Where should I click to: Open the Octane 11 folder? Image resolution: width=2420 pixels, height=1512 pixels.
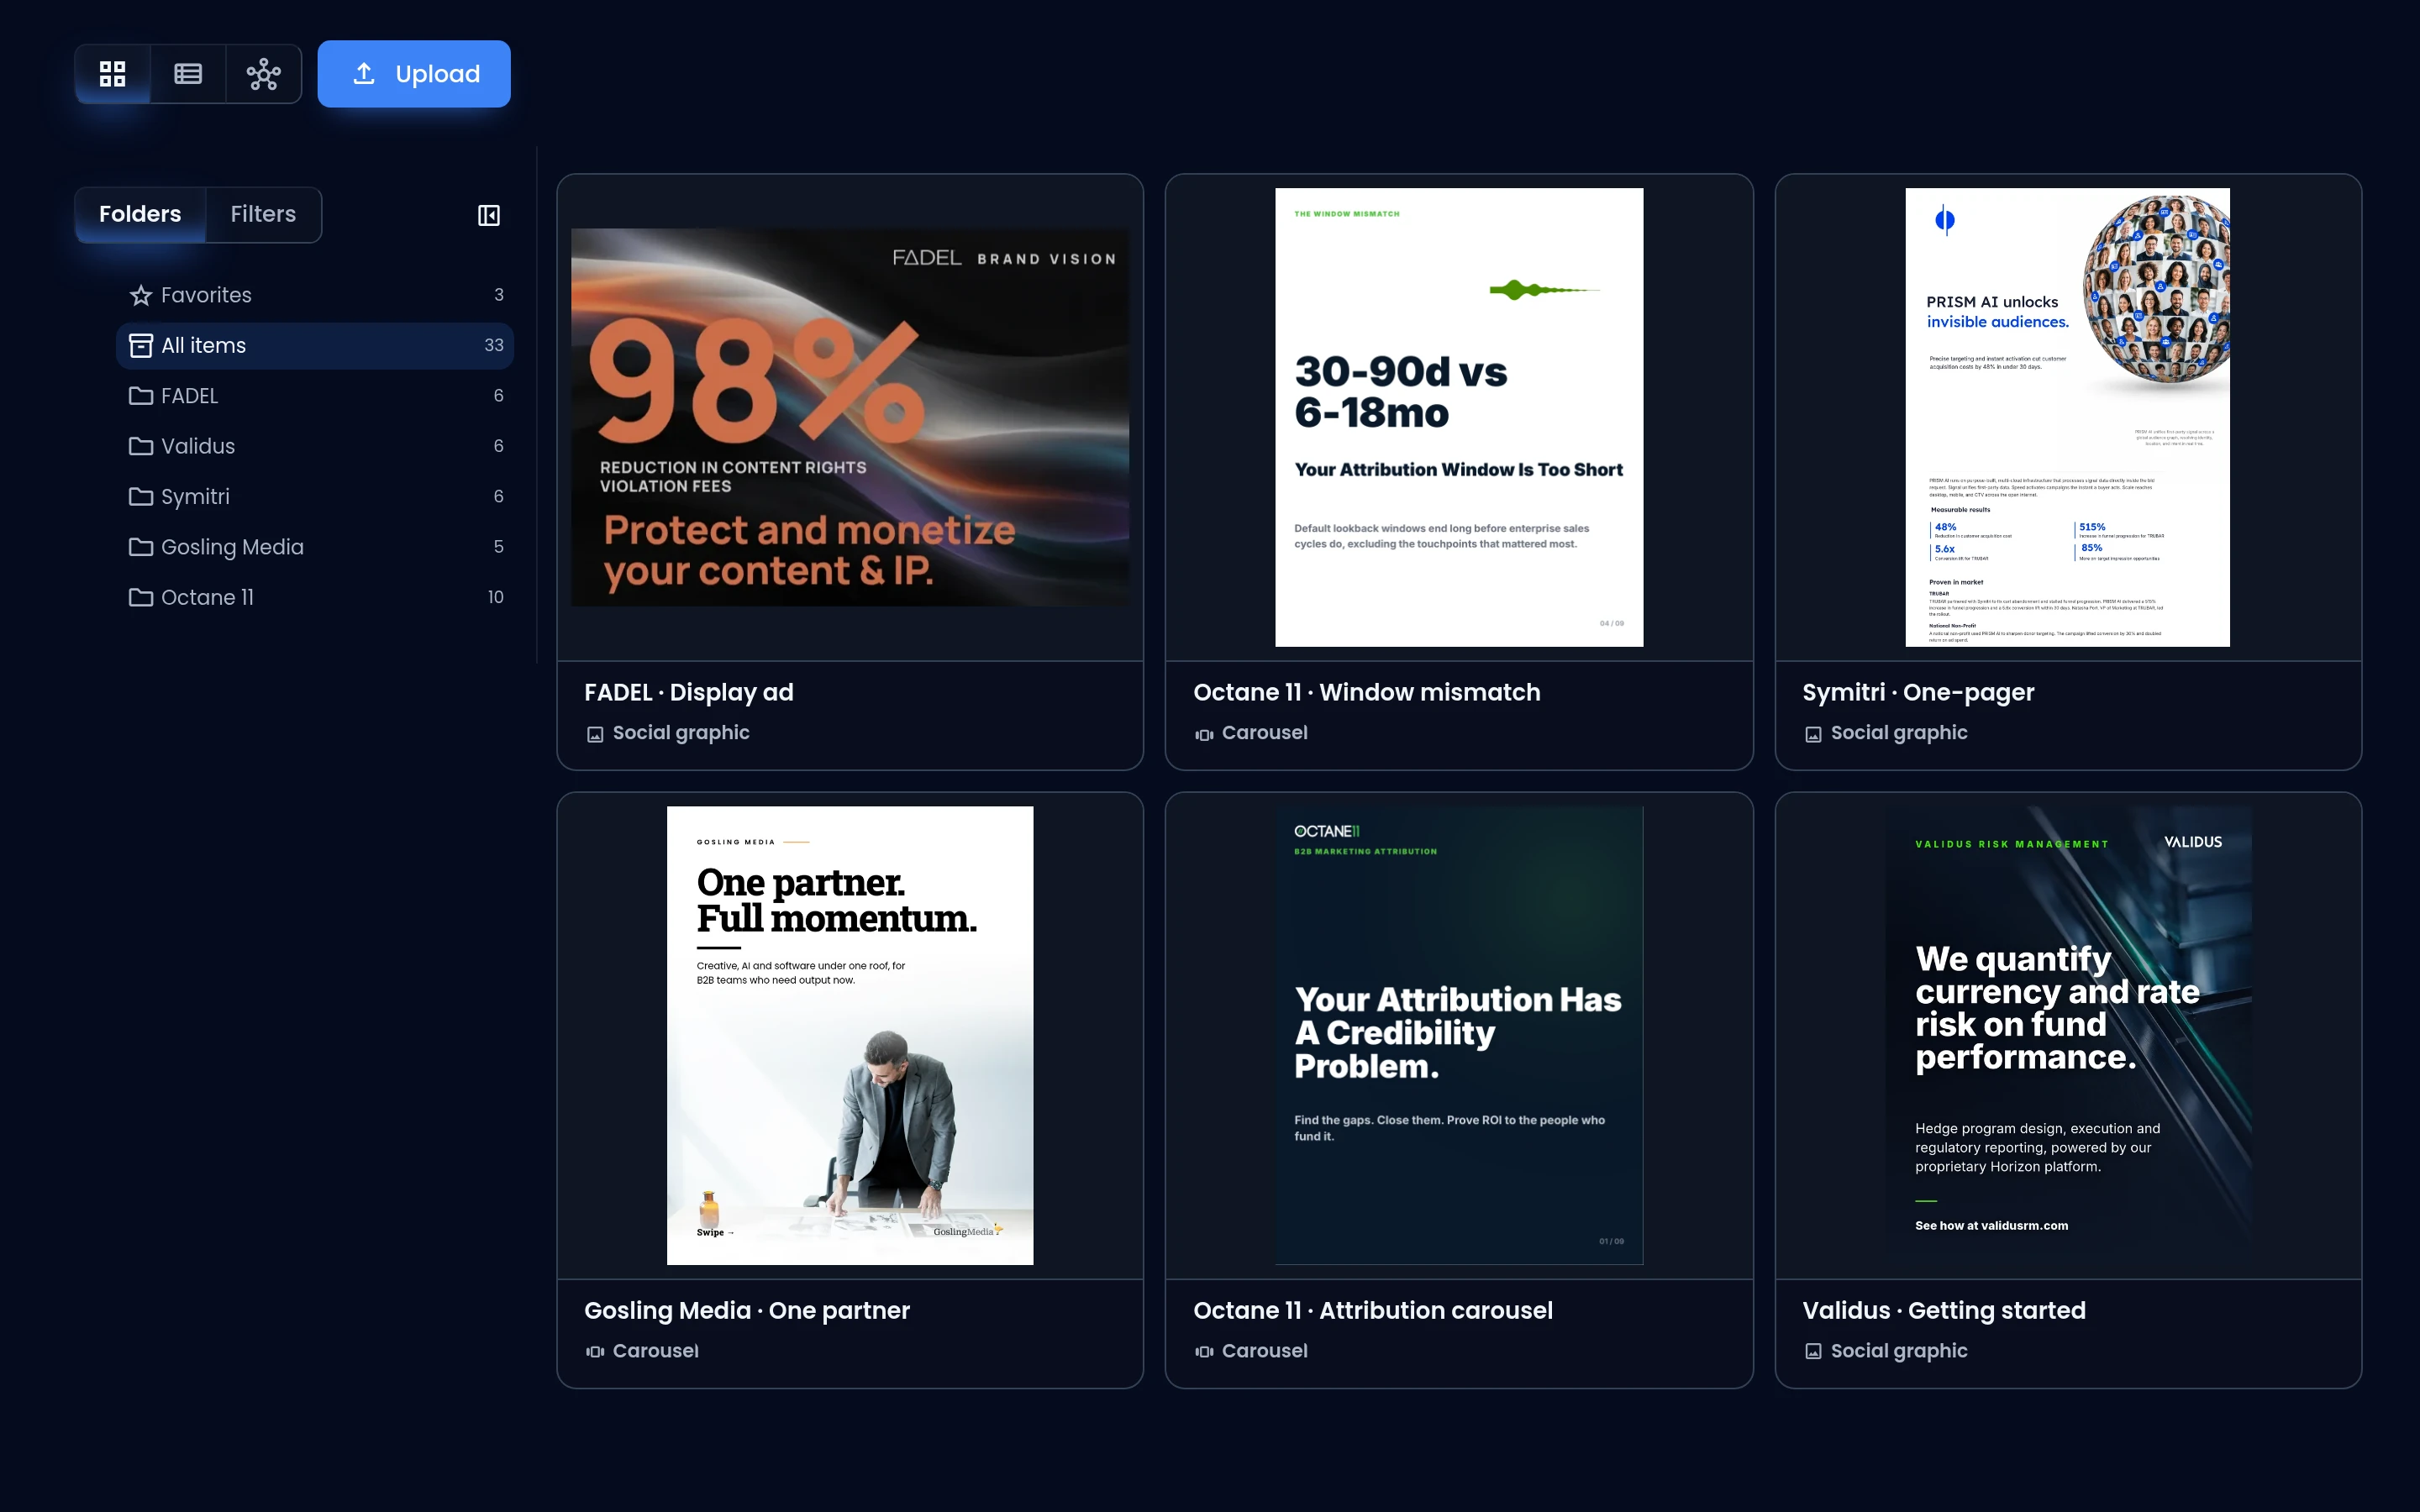[x=315, y=597]
